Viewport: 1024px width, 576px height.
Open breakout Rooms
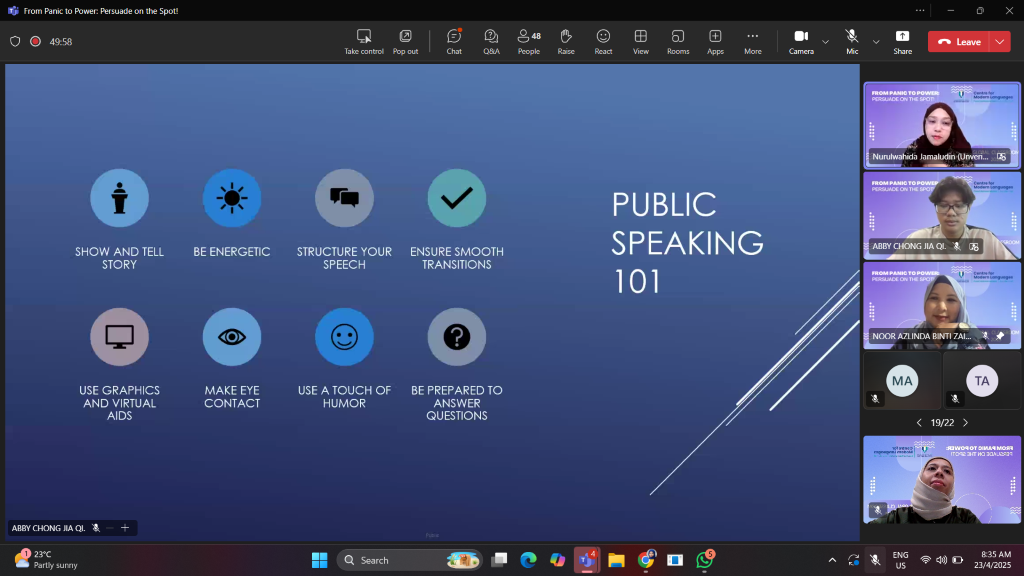click(678, 41)
